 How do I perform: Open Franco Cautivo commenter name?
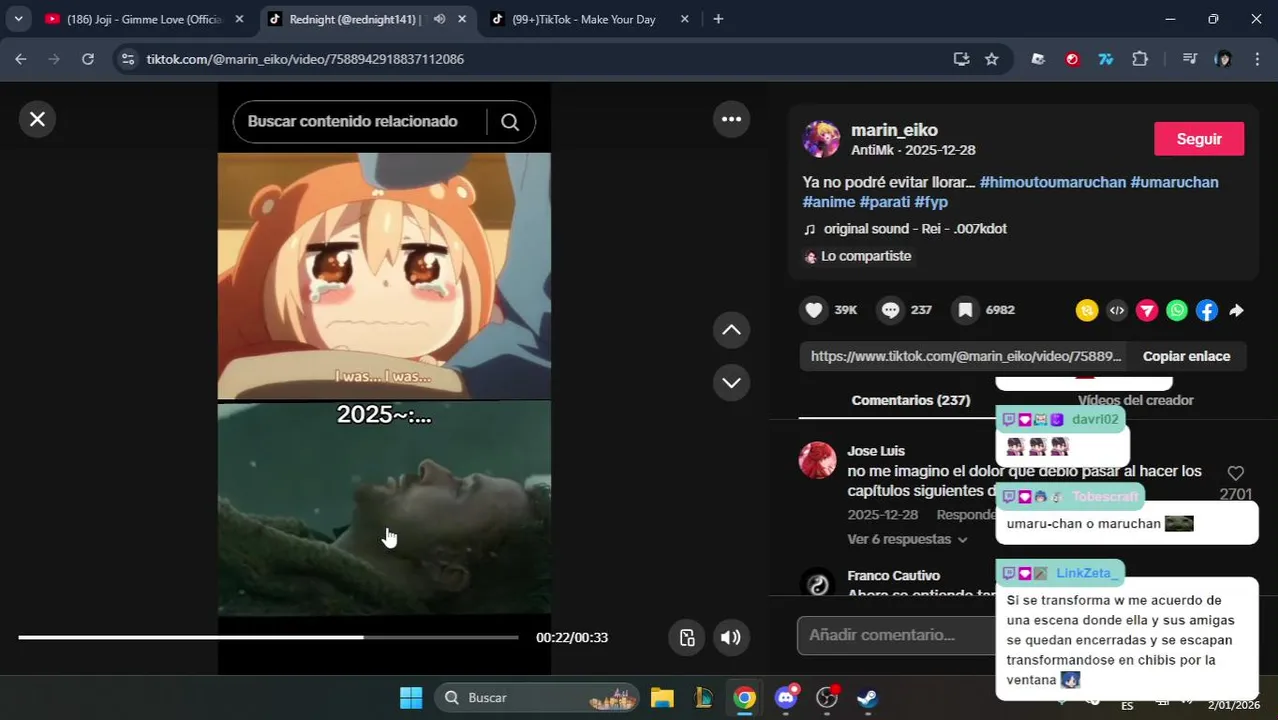pyautogui.click(x=893, y=576)
